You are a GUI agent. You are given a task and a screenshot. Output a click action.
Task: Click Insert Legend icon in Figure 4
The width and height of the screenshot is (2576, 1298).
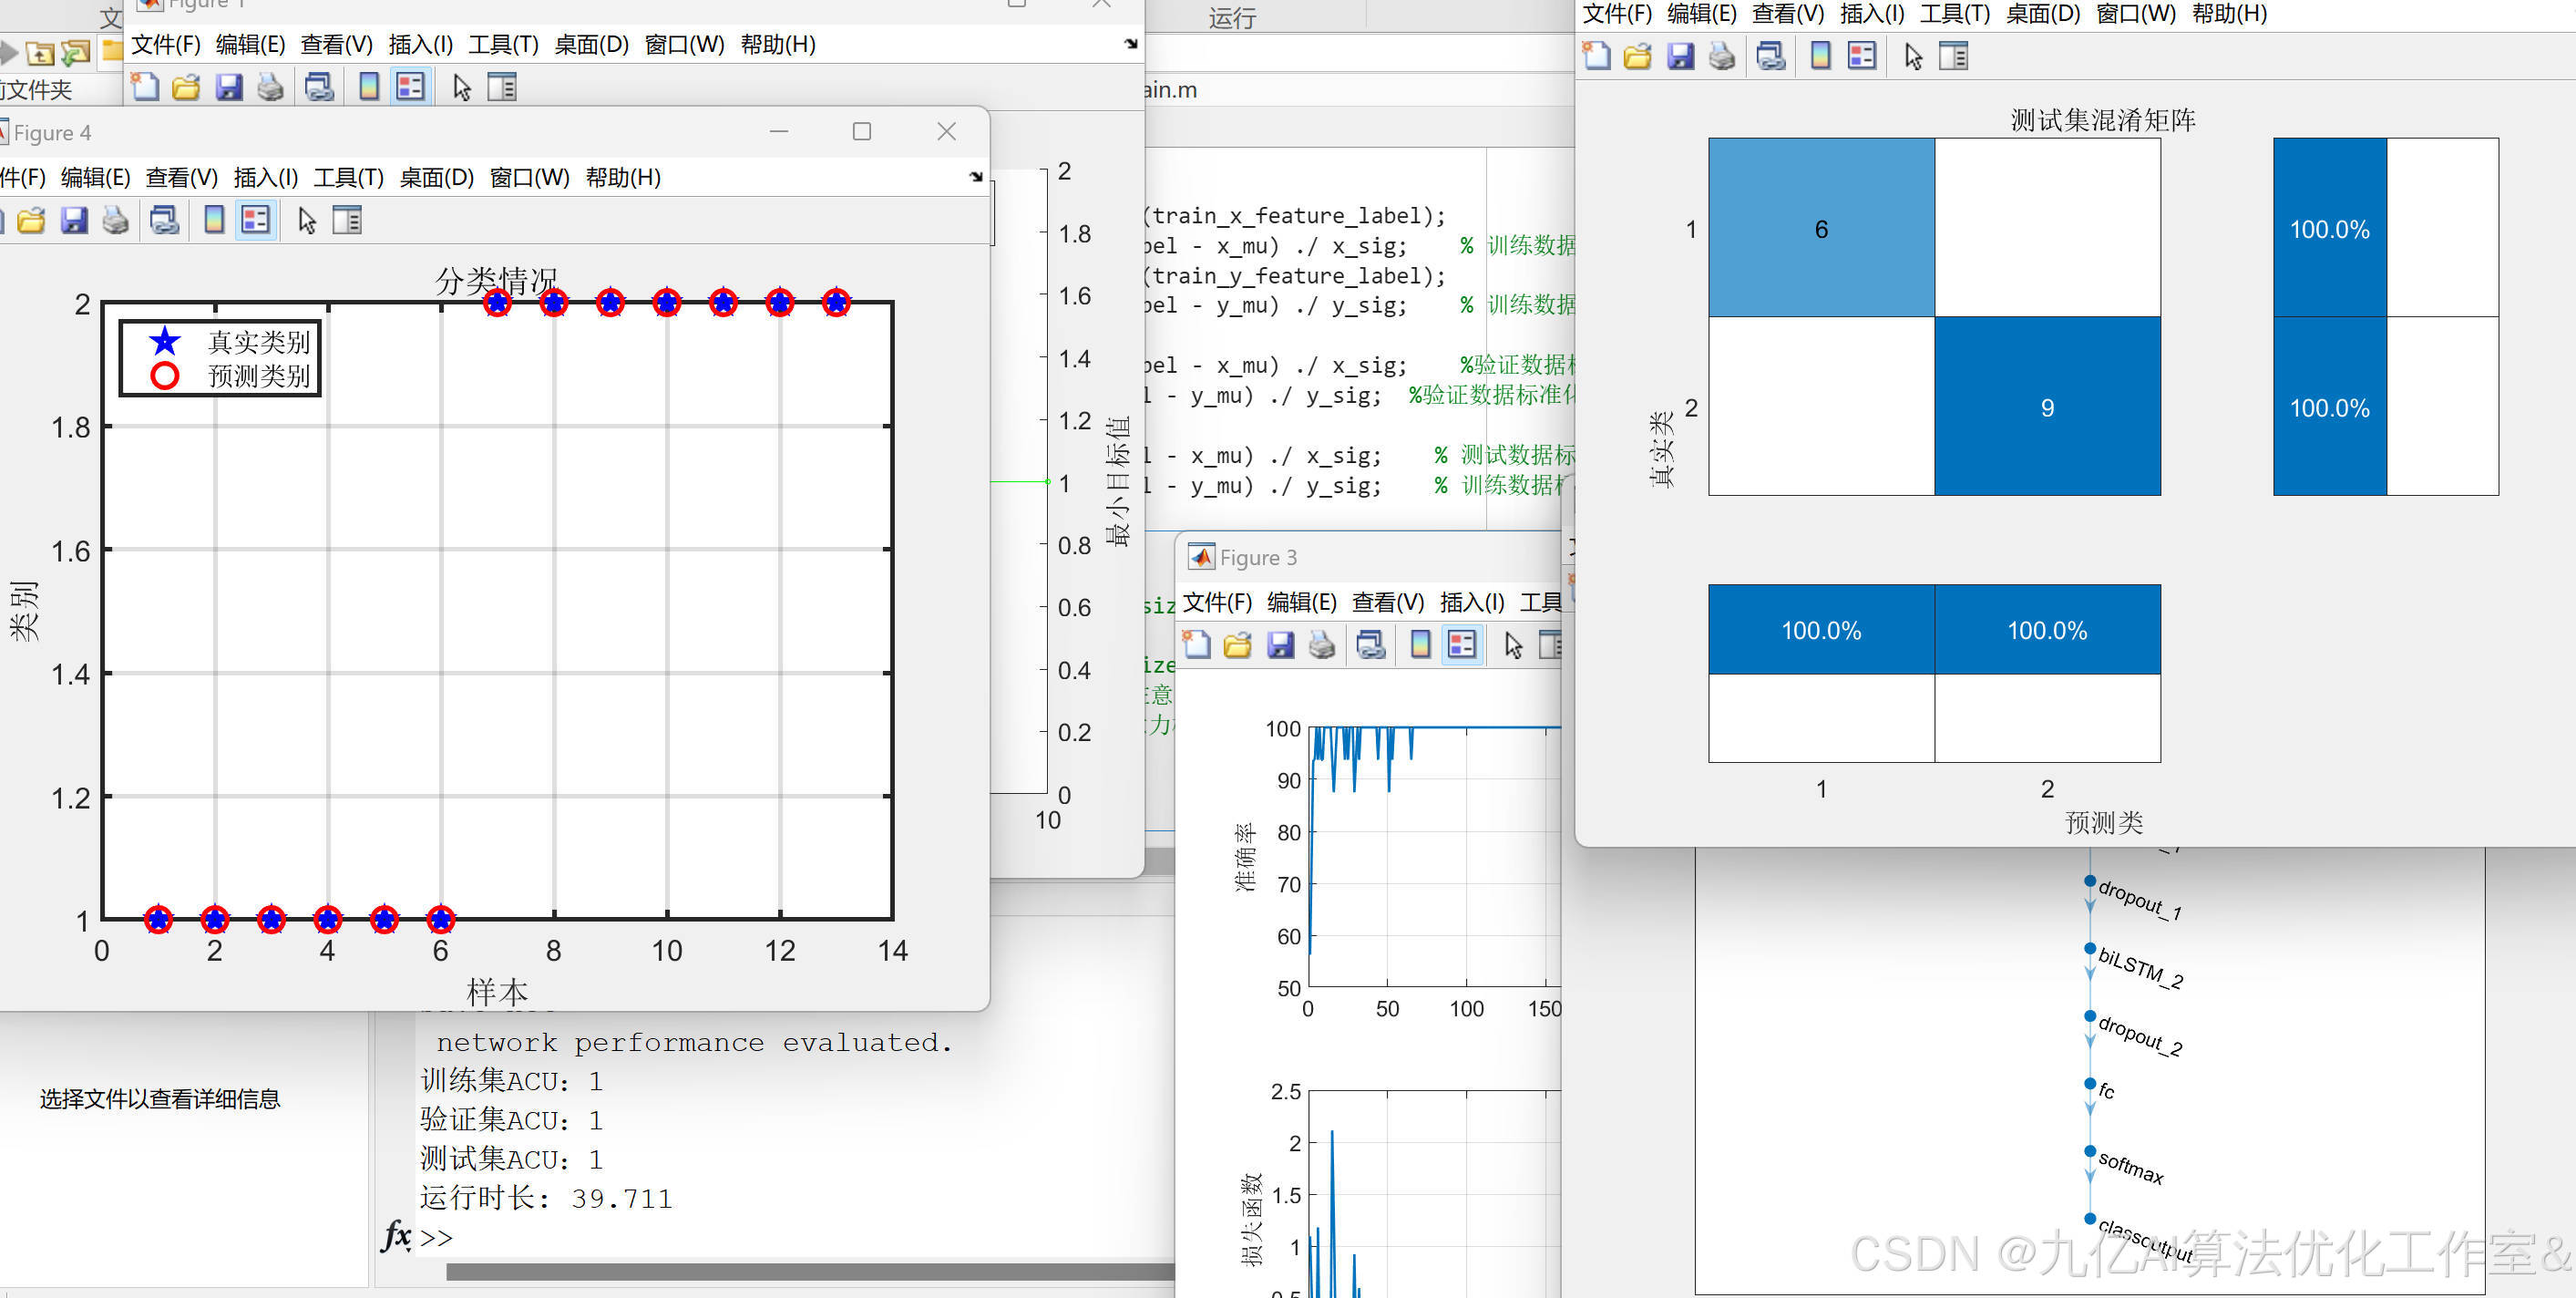point(256,220)
